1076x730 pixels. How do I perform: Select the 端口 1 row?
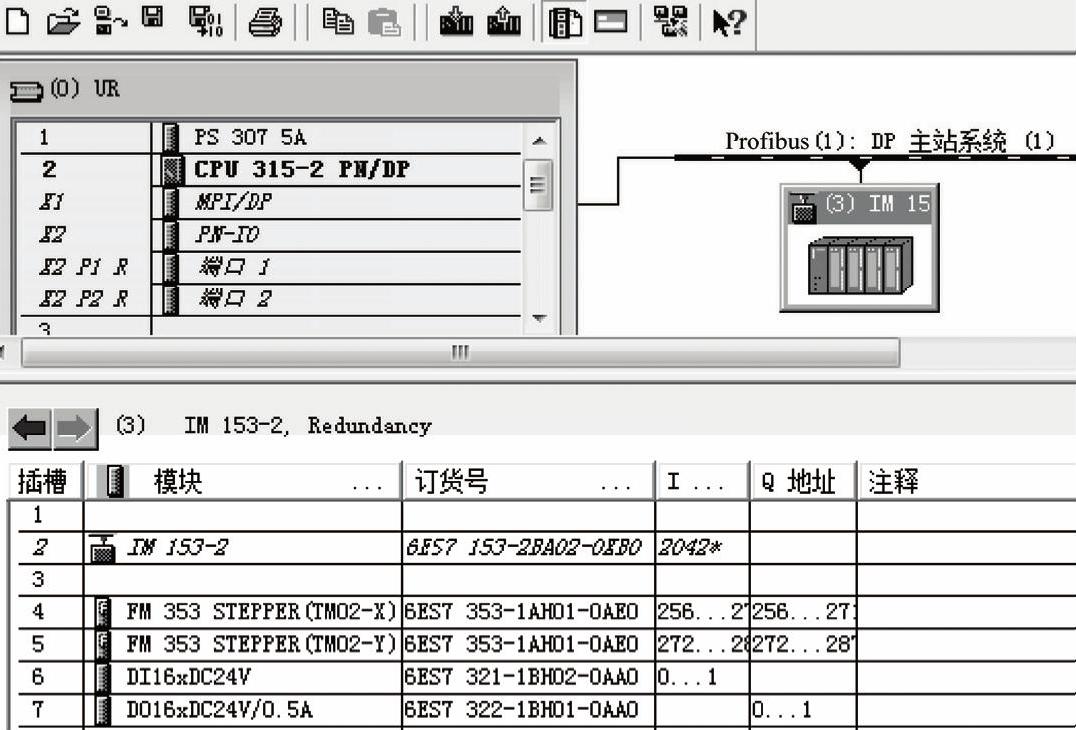point(269,267)
